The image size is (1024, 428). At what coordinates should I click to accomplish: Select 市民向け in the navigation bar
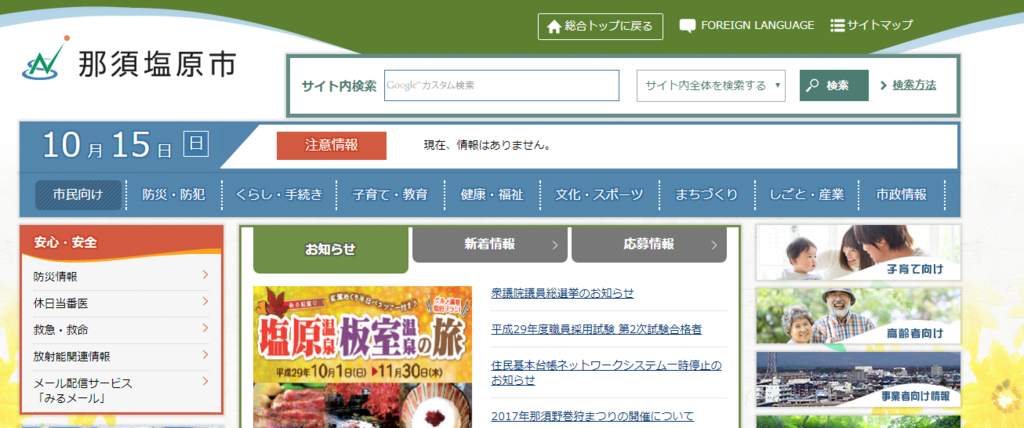point(78,195)
